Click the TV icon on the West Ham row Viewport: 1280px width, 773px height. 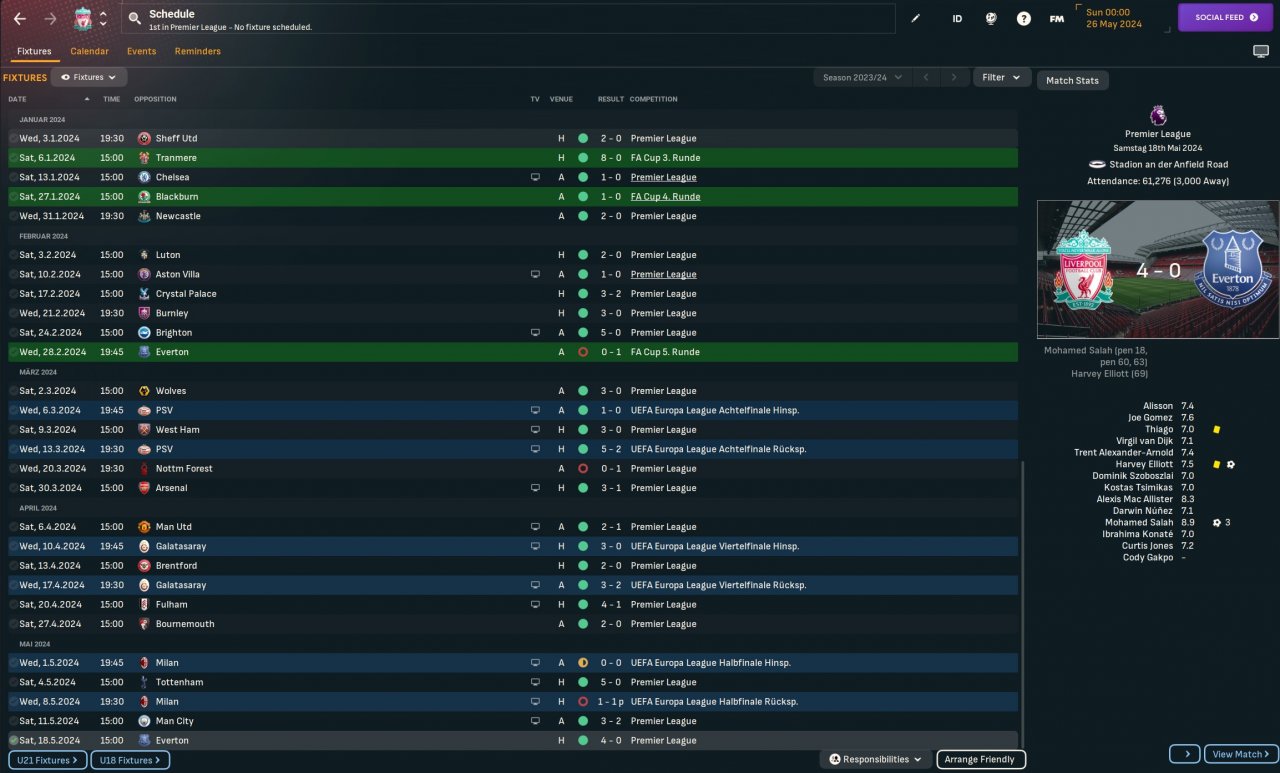535,430
